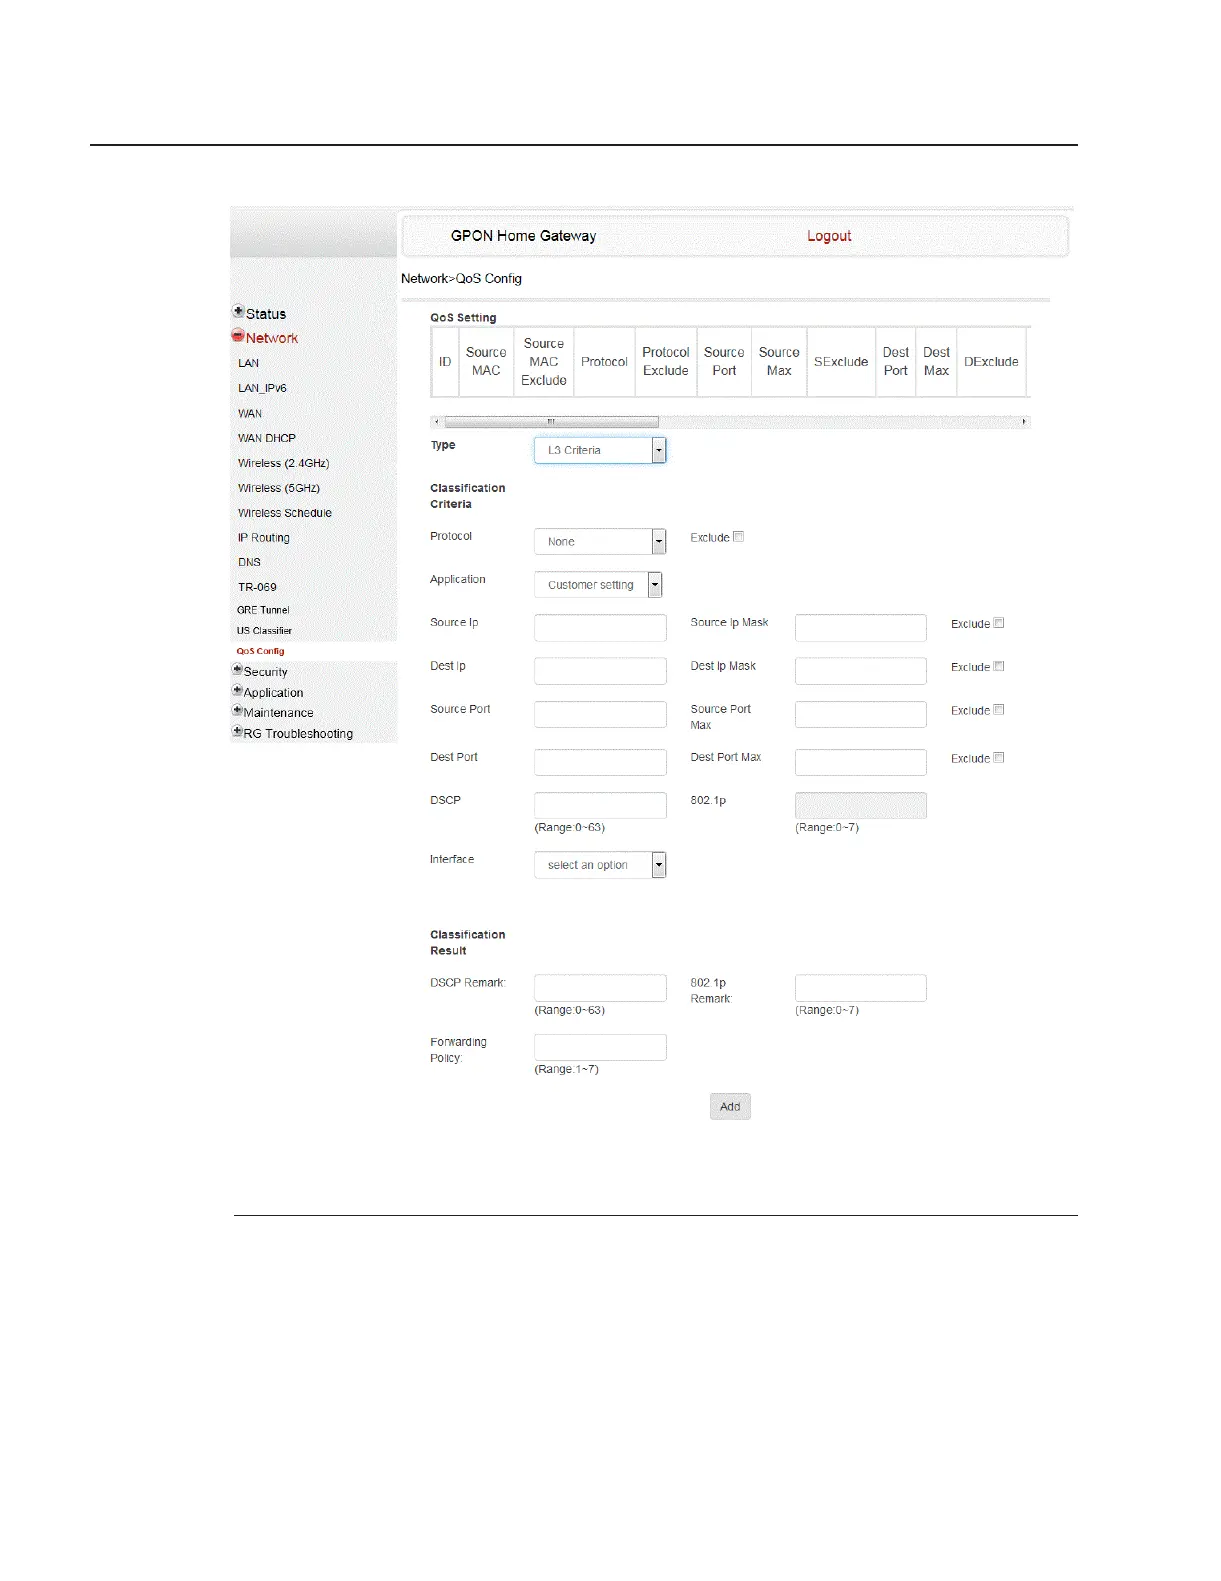Click the QoS table horizontal scrollbar thumb
This screenshot has width=1221, height=1581.
pyautogui.click(x=551, y=422)
